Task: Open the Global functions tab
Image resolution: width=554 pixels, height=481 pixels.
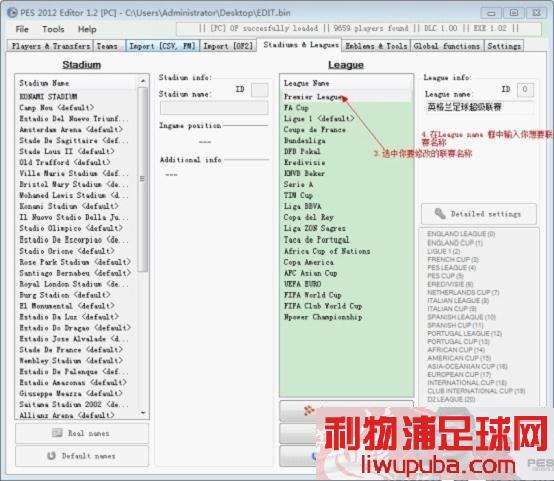Action: point(447,46)
